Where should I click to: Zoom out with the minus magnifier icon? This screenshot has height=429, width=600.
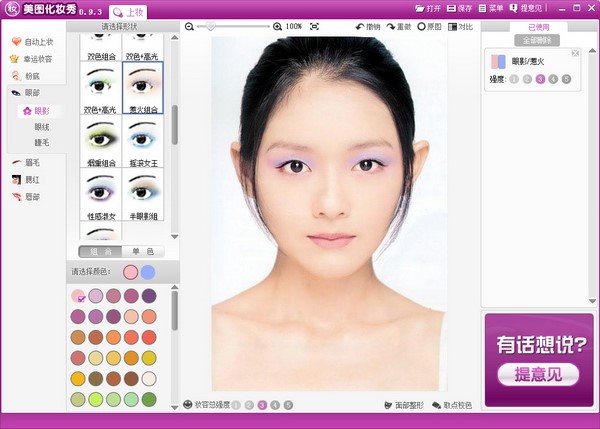[189, 26]
